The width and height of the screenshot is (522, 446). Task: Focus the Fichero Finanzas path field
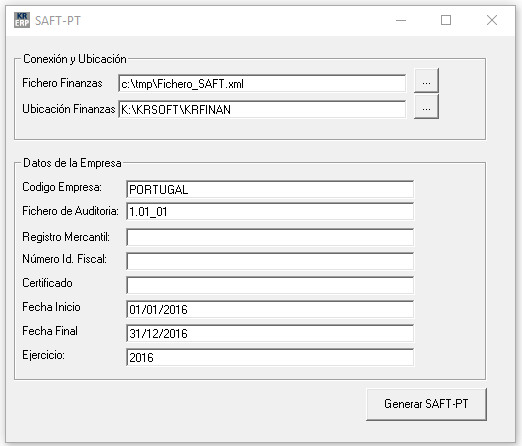pos(262,83)
